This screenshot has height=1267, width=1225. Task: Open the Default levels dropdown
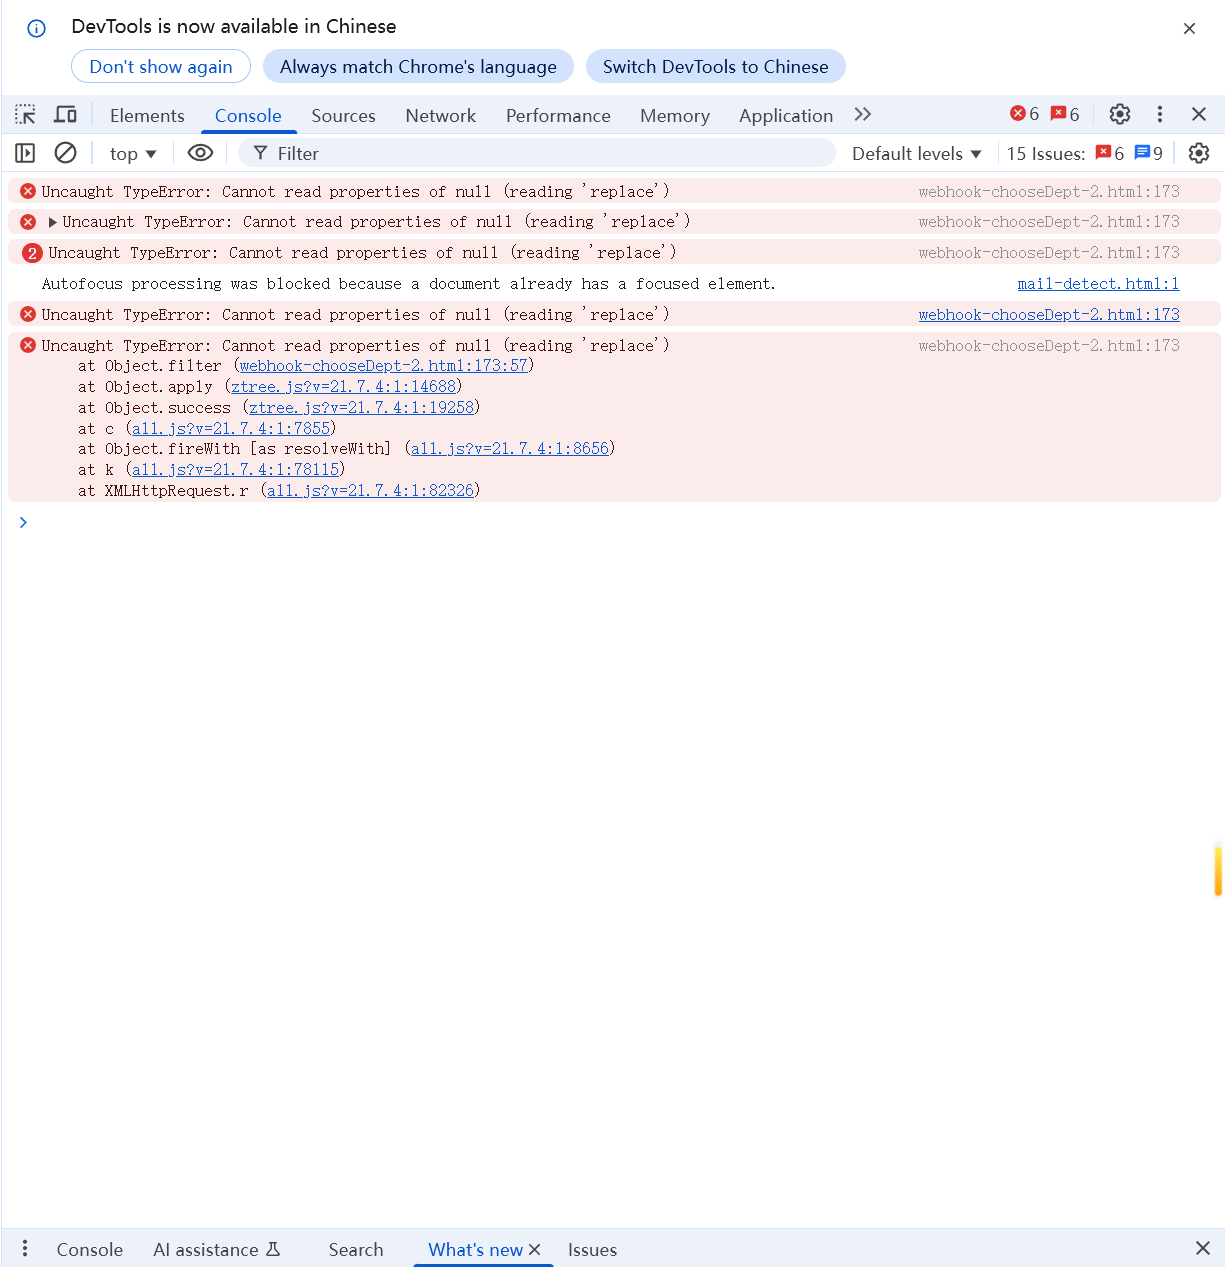click(917, 153)
